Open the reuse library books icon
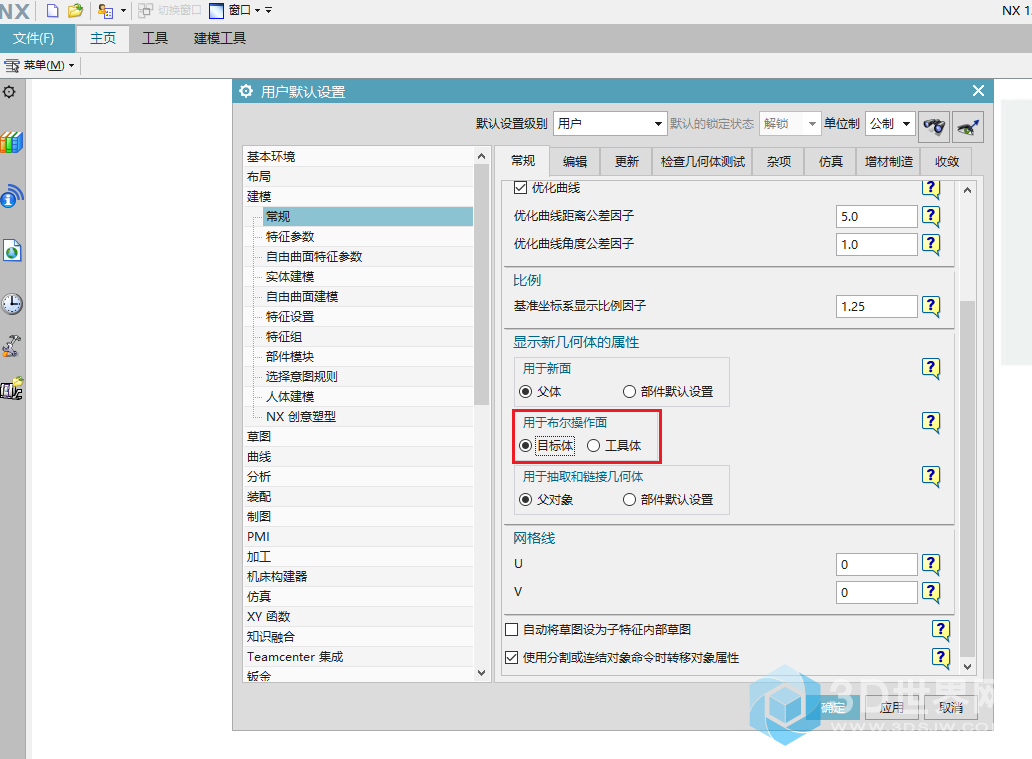Image resolution: width=1032 pixels, height=759 pixels. (x=12, y=142)
